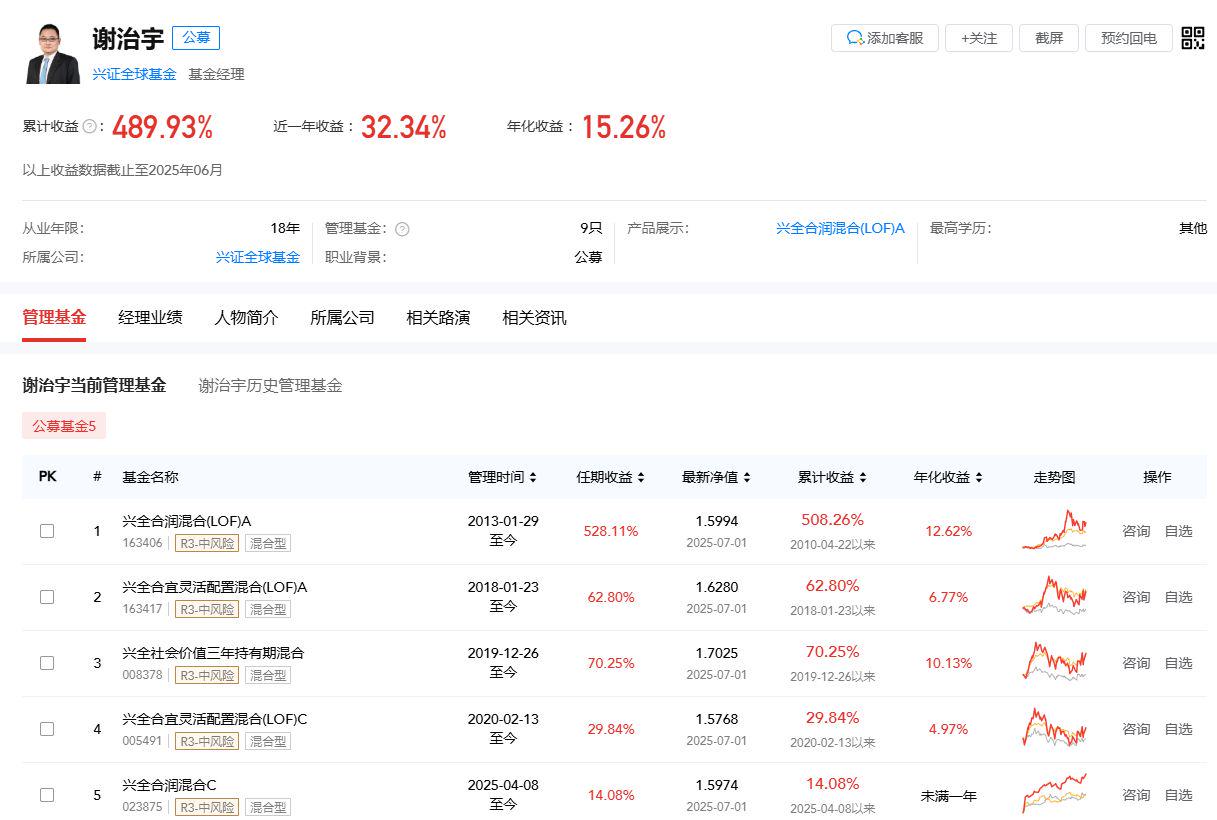Show 谢治宇当前管理基金 list
Screen dimensions: 1217x820
click(94, 385)
